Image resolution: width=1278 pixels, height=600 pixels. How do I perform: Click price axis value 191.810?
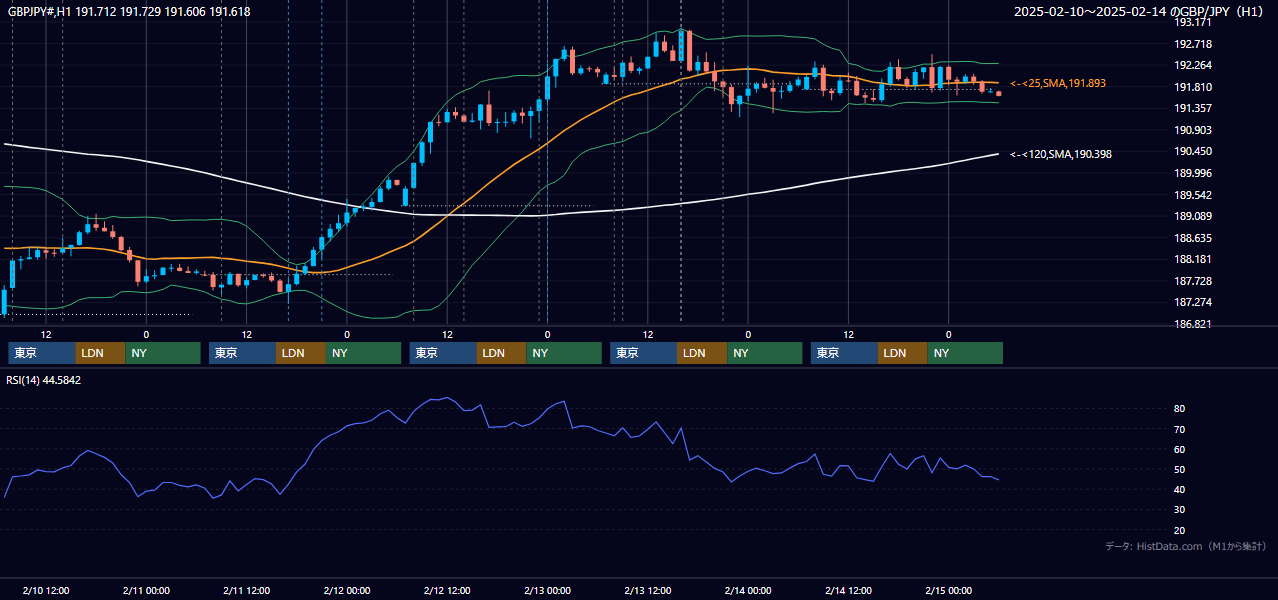(1193, 87)
